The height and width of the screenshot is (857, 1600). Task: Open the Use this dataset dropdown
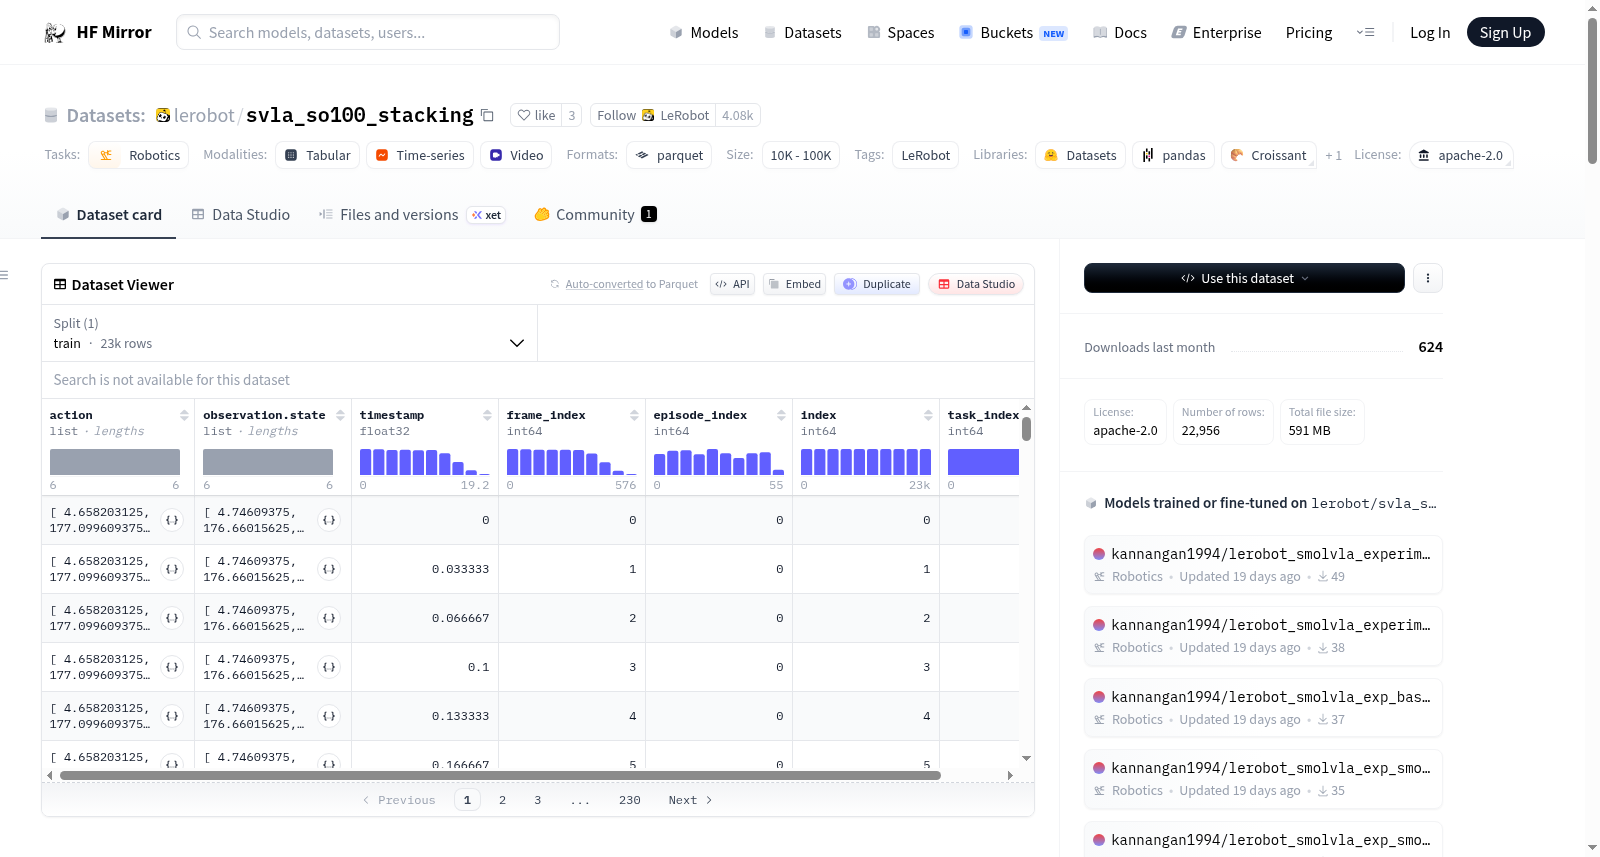pyautogui.click(x=1244, y=278)
